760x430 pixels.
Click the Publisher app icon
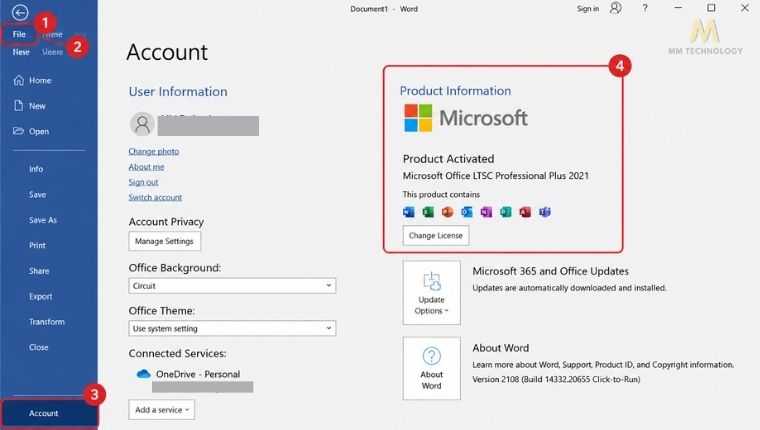tap(506, 212)
